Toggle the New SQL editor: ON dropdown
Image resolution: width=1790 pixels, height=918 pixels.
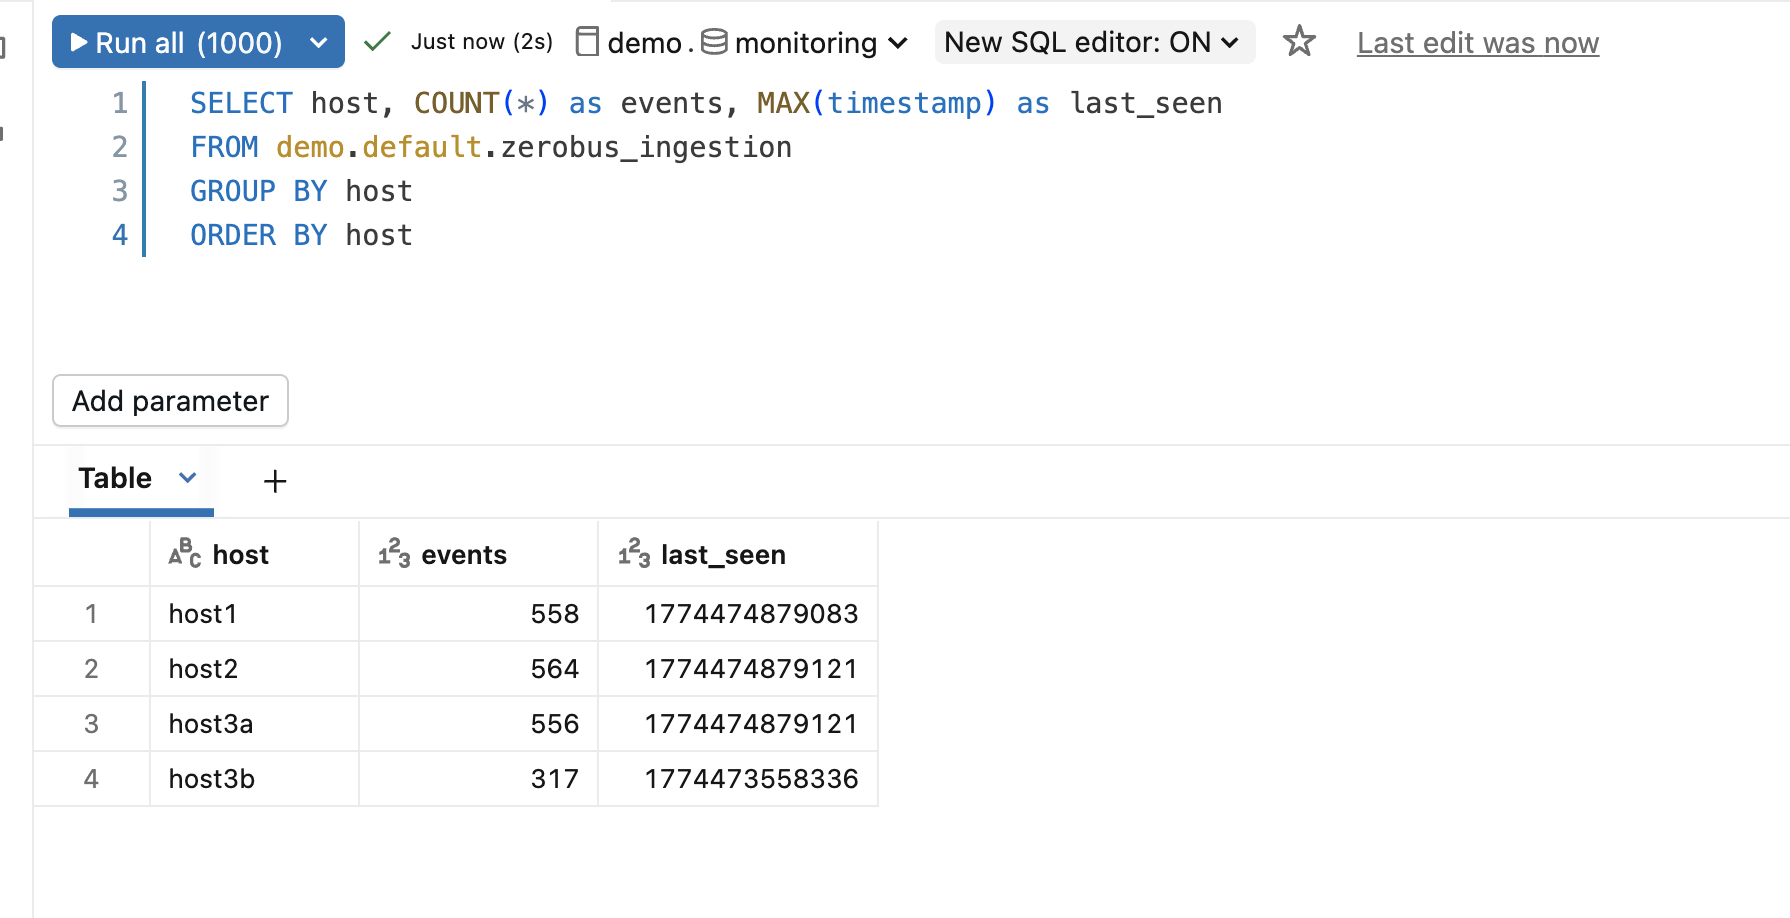click(1094, 42)
